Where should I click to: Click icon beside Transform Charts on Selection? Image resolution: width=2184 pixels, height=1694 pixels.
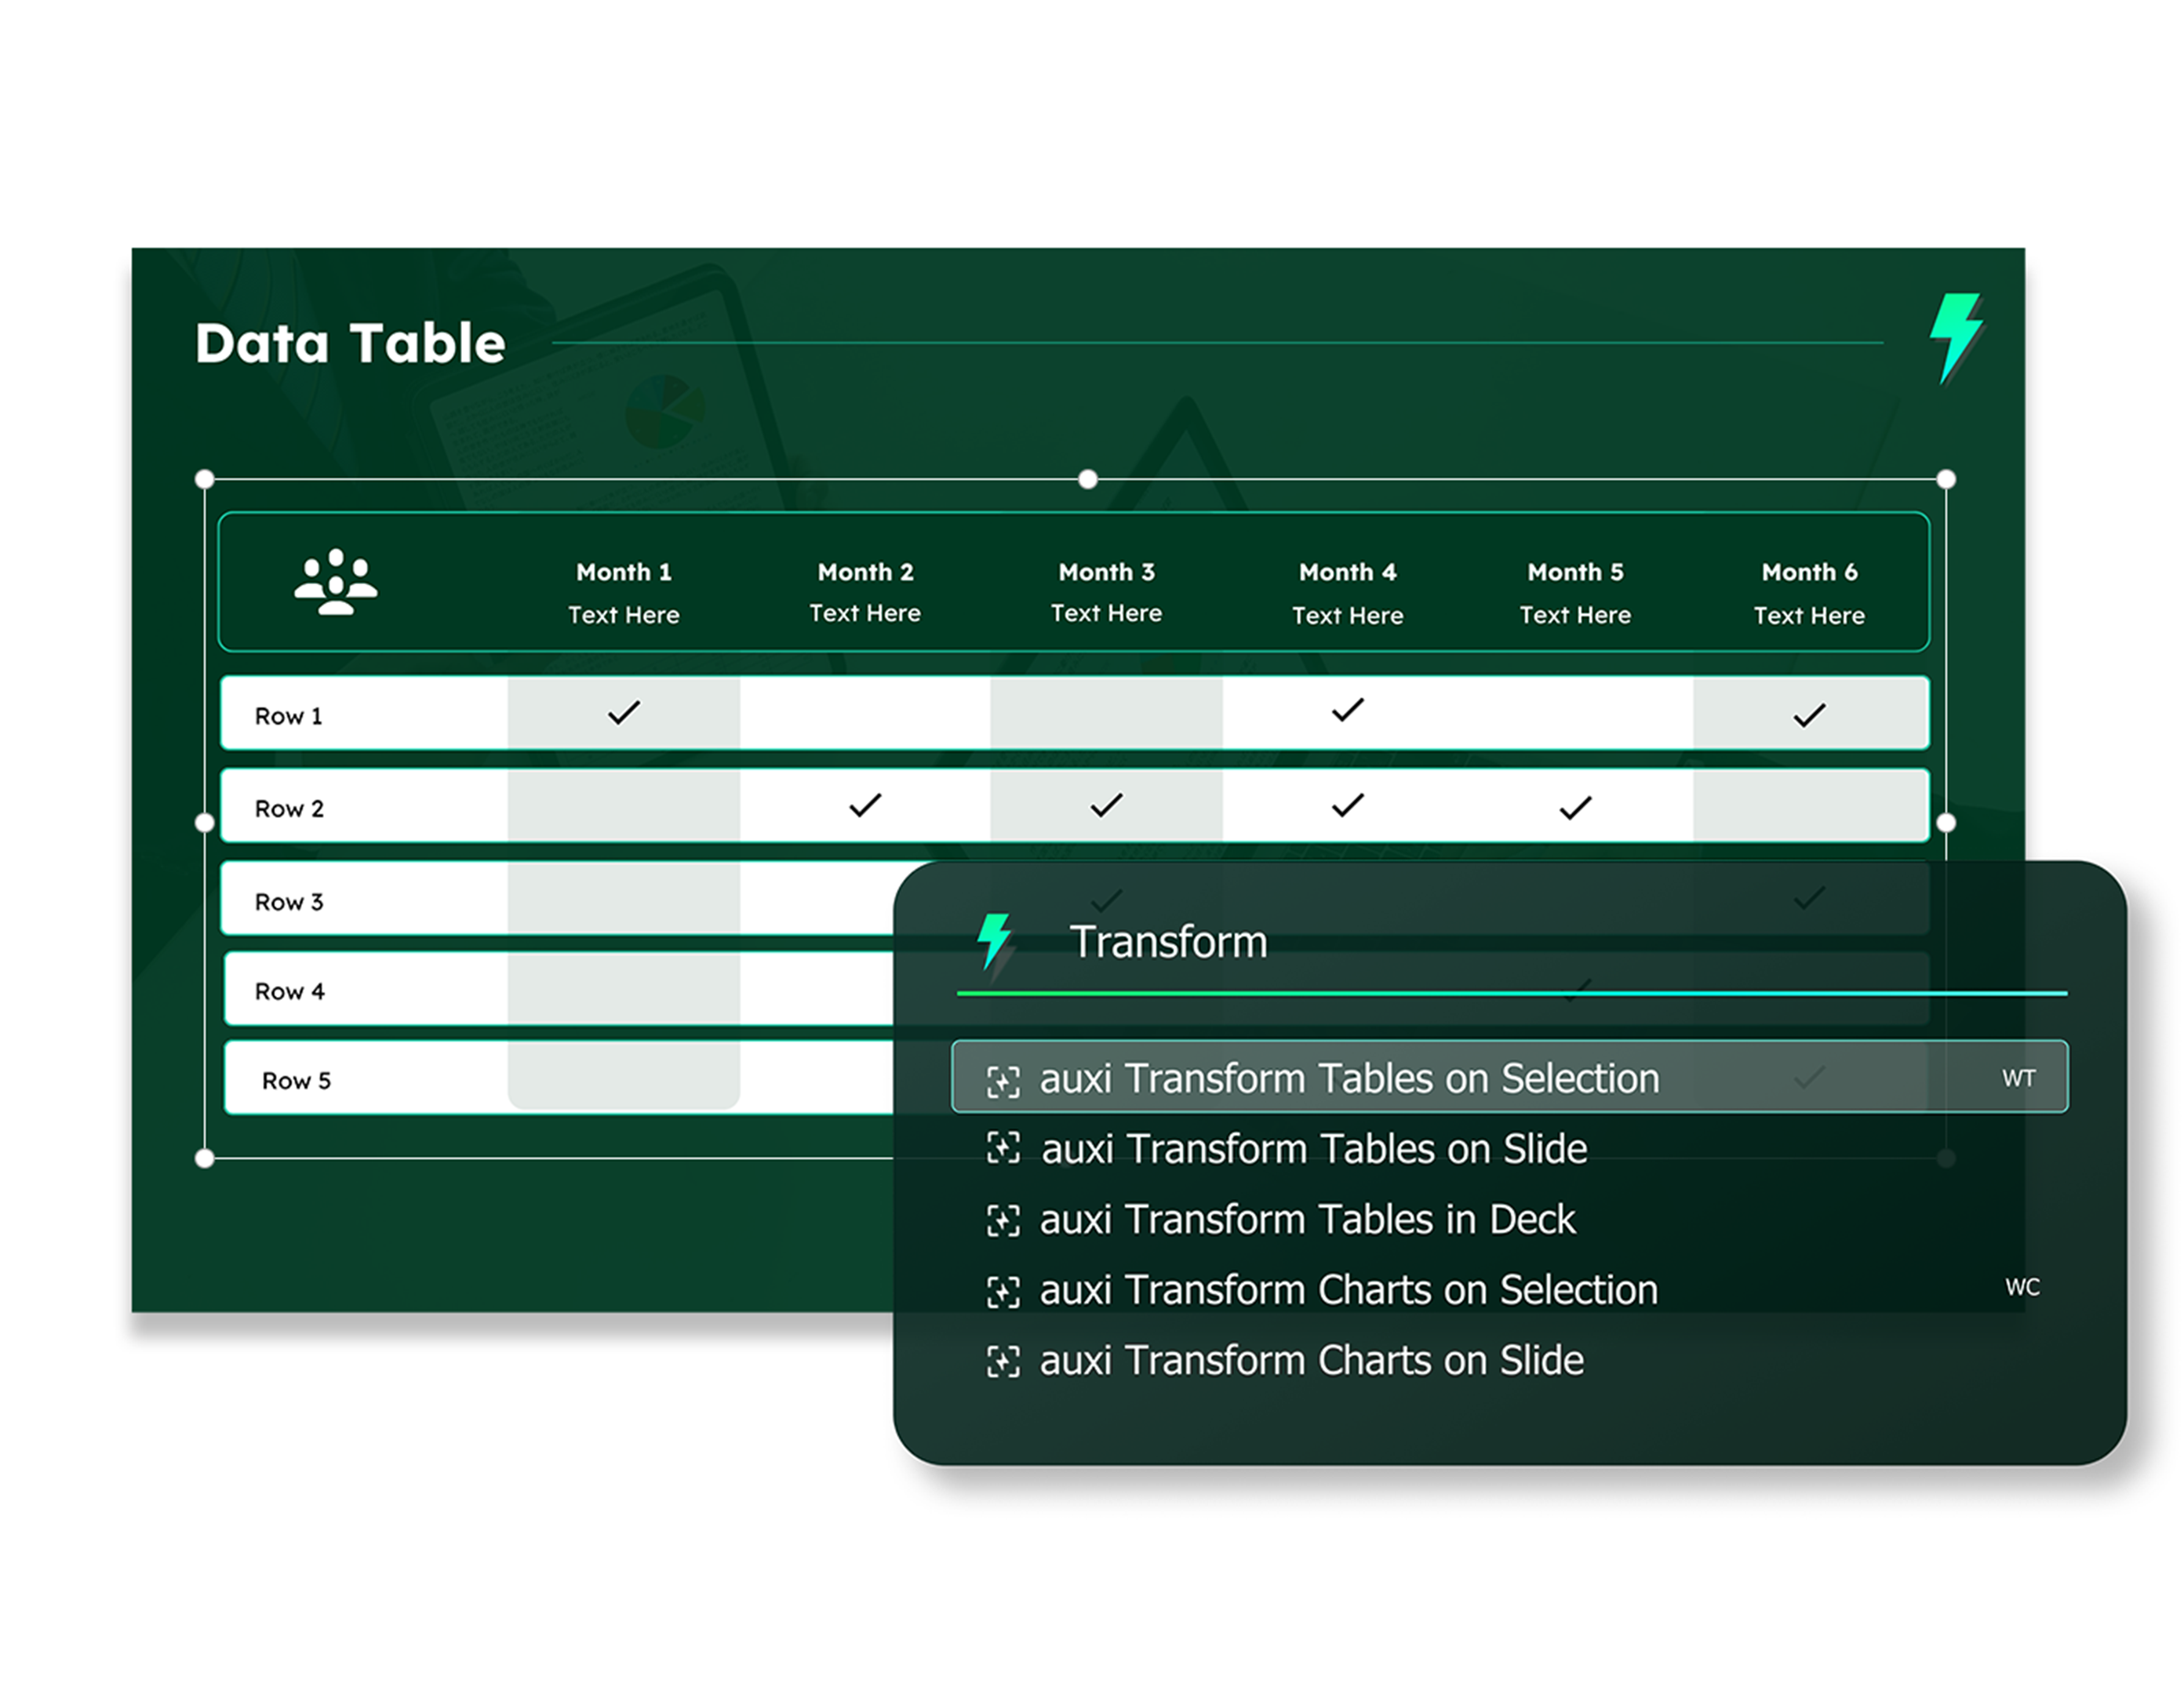coord(1003,1291)
